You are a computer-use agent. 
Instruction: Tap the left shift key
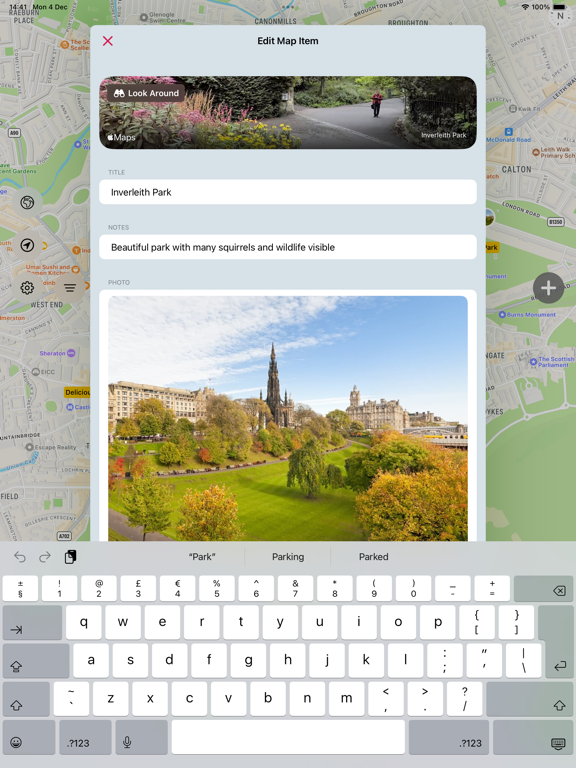(x=26, y=699)
